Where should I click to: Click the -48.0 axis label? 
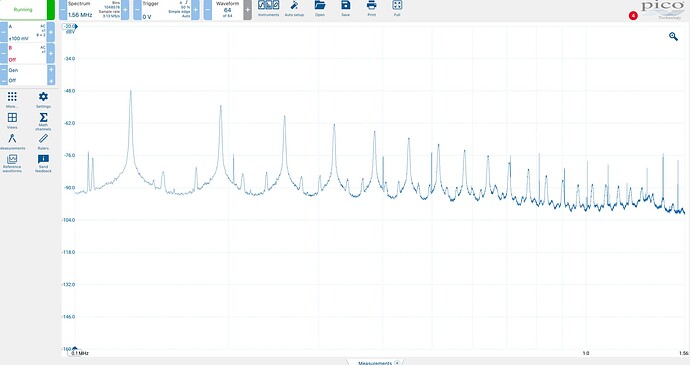[70, 91]
